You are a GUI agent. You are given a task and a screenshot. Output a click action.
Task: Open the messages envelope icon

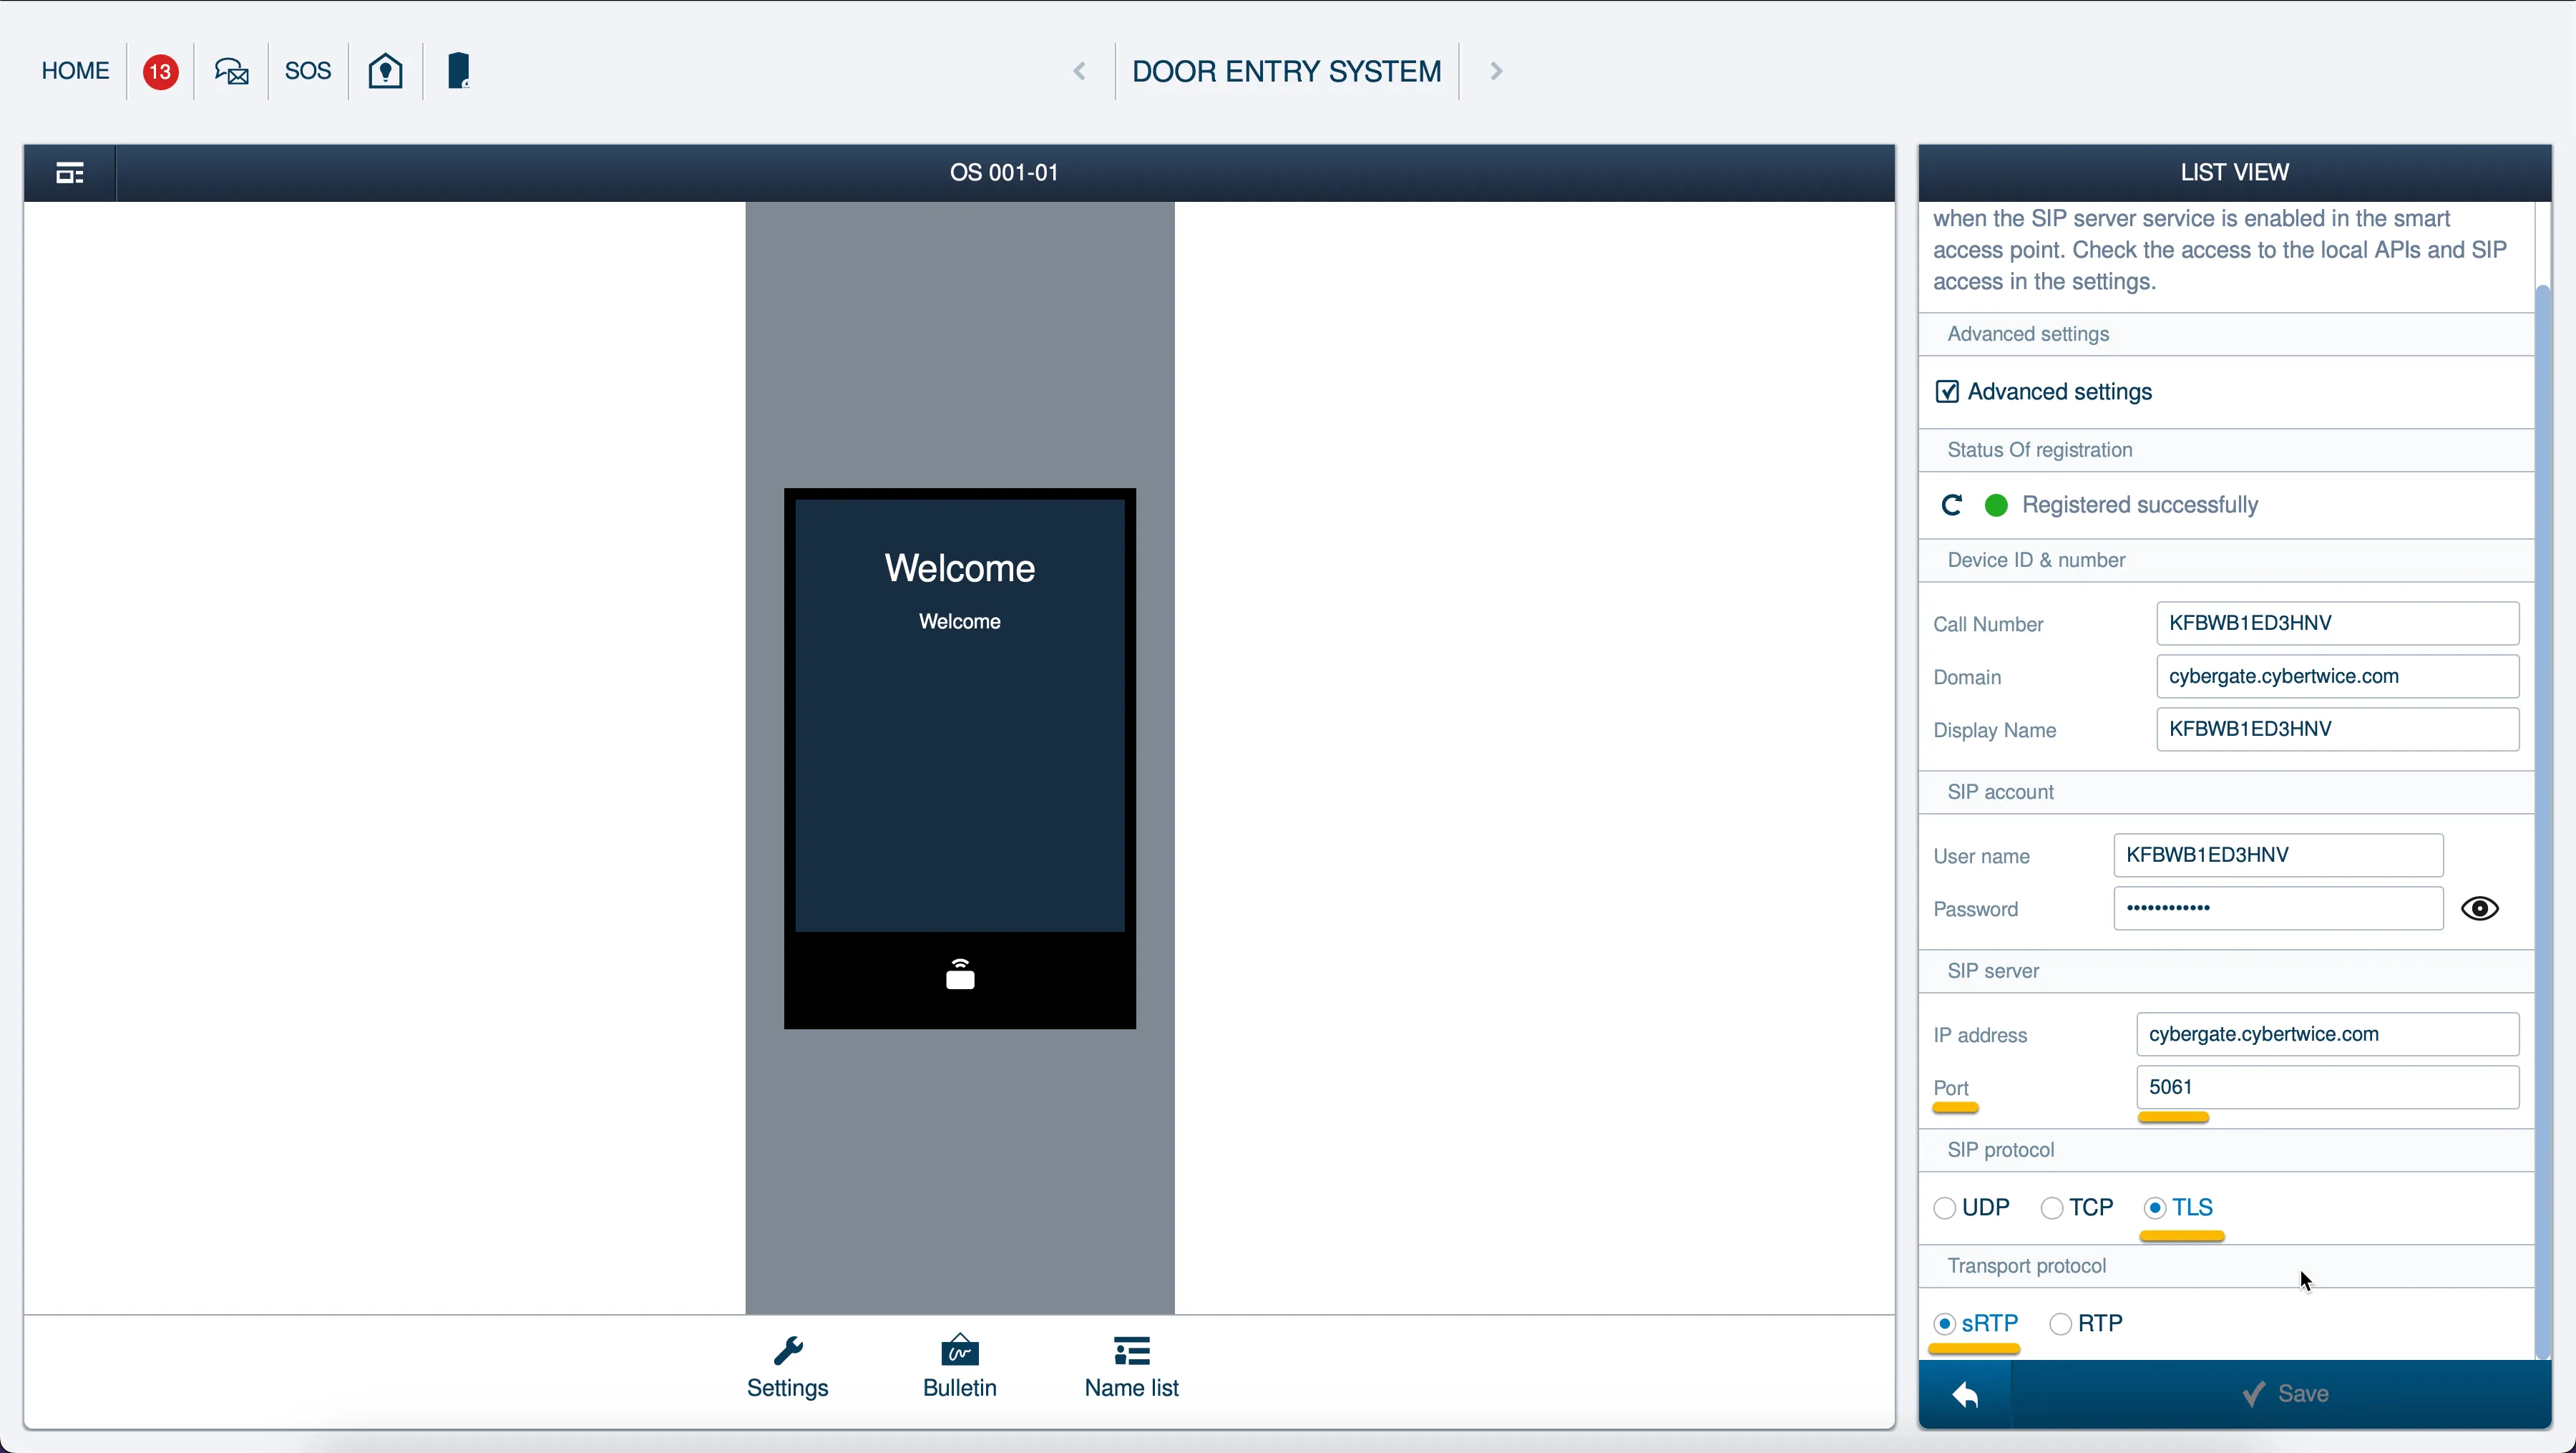pyautogui.click(x=232, y=71)
